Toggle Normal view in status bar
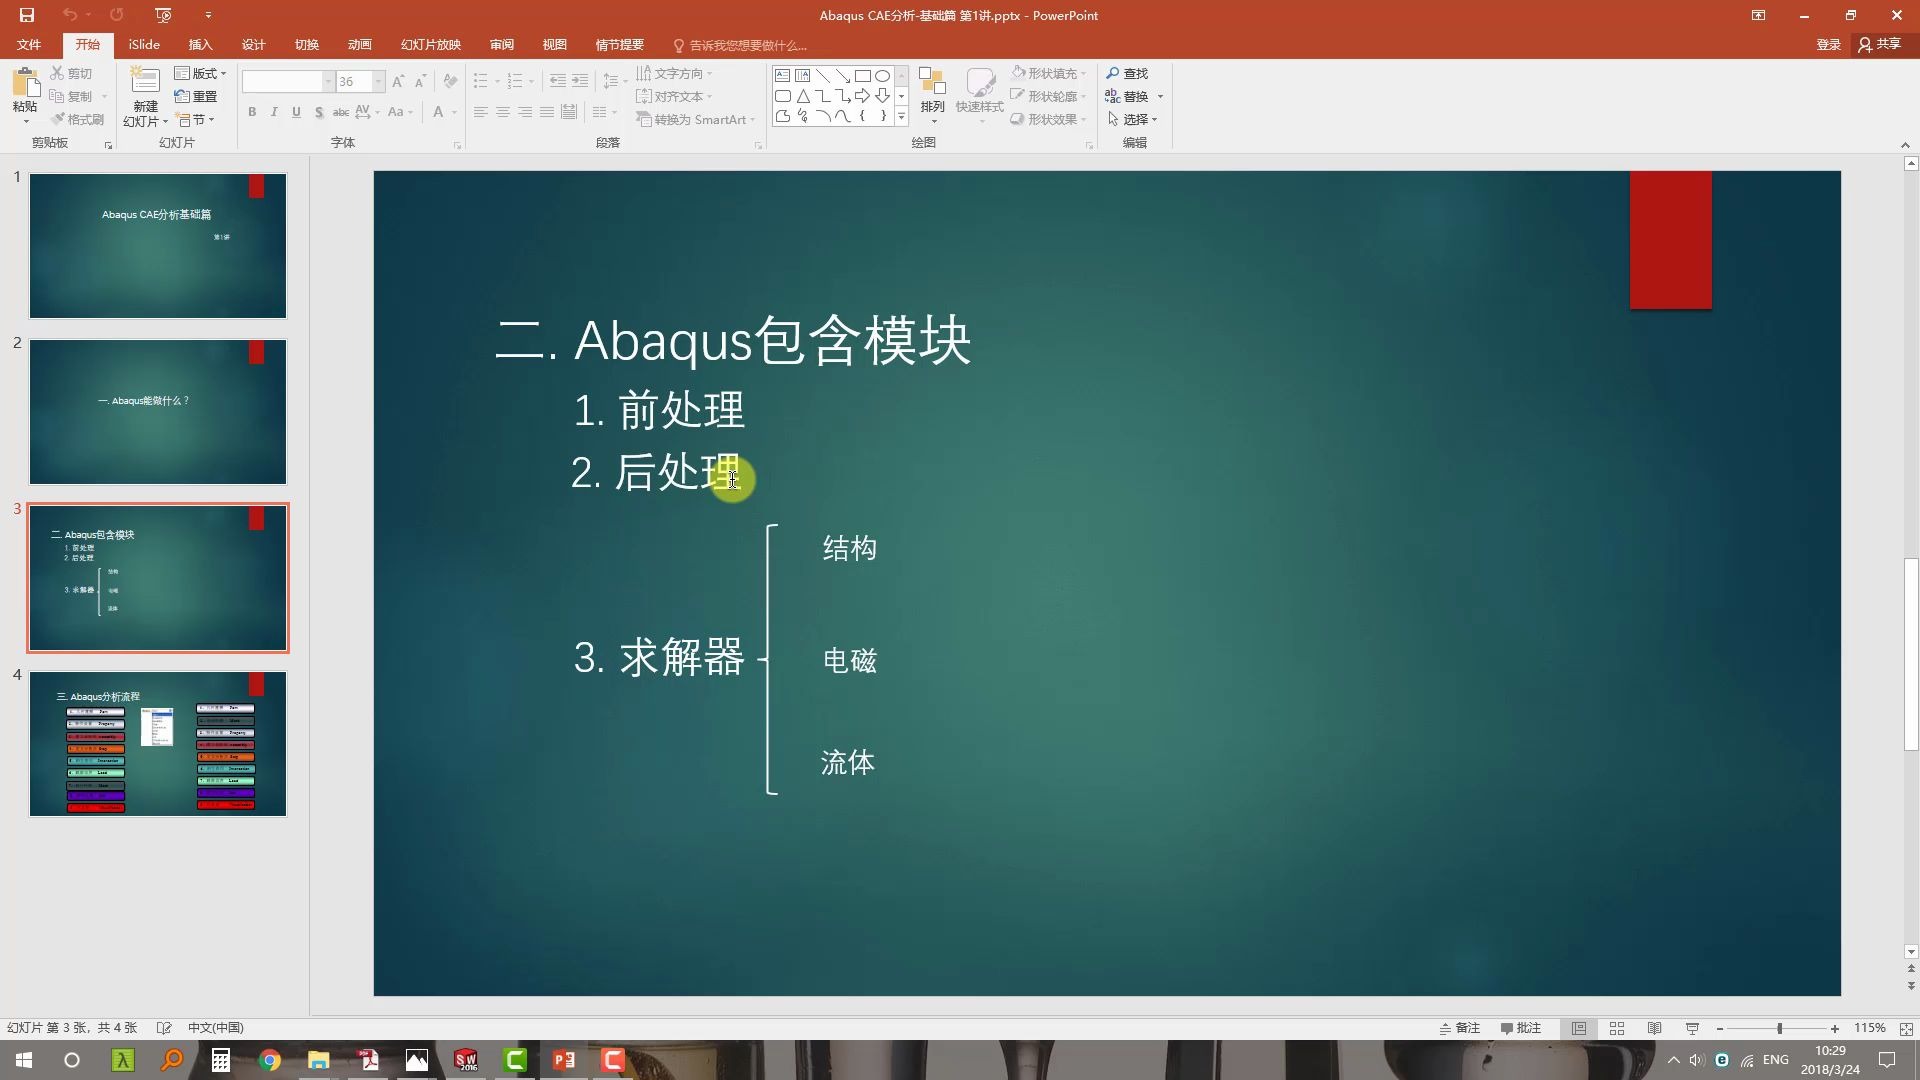 pos(1579,1028)
